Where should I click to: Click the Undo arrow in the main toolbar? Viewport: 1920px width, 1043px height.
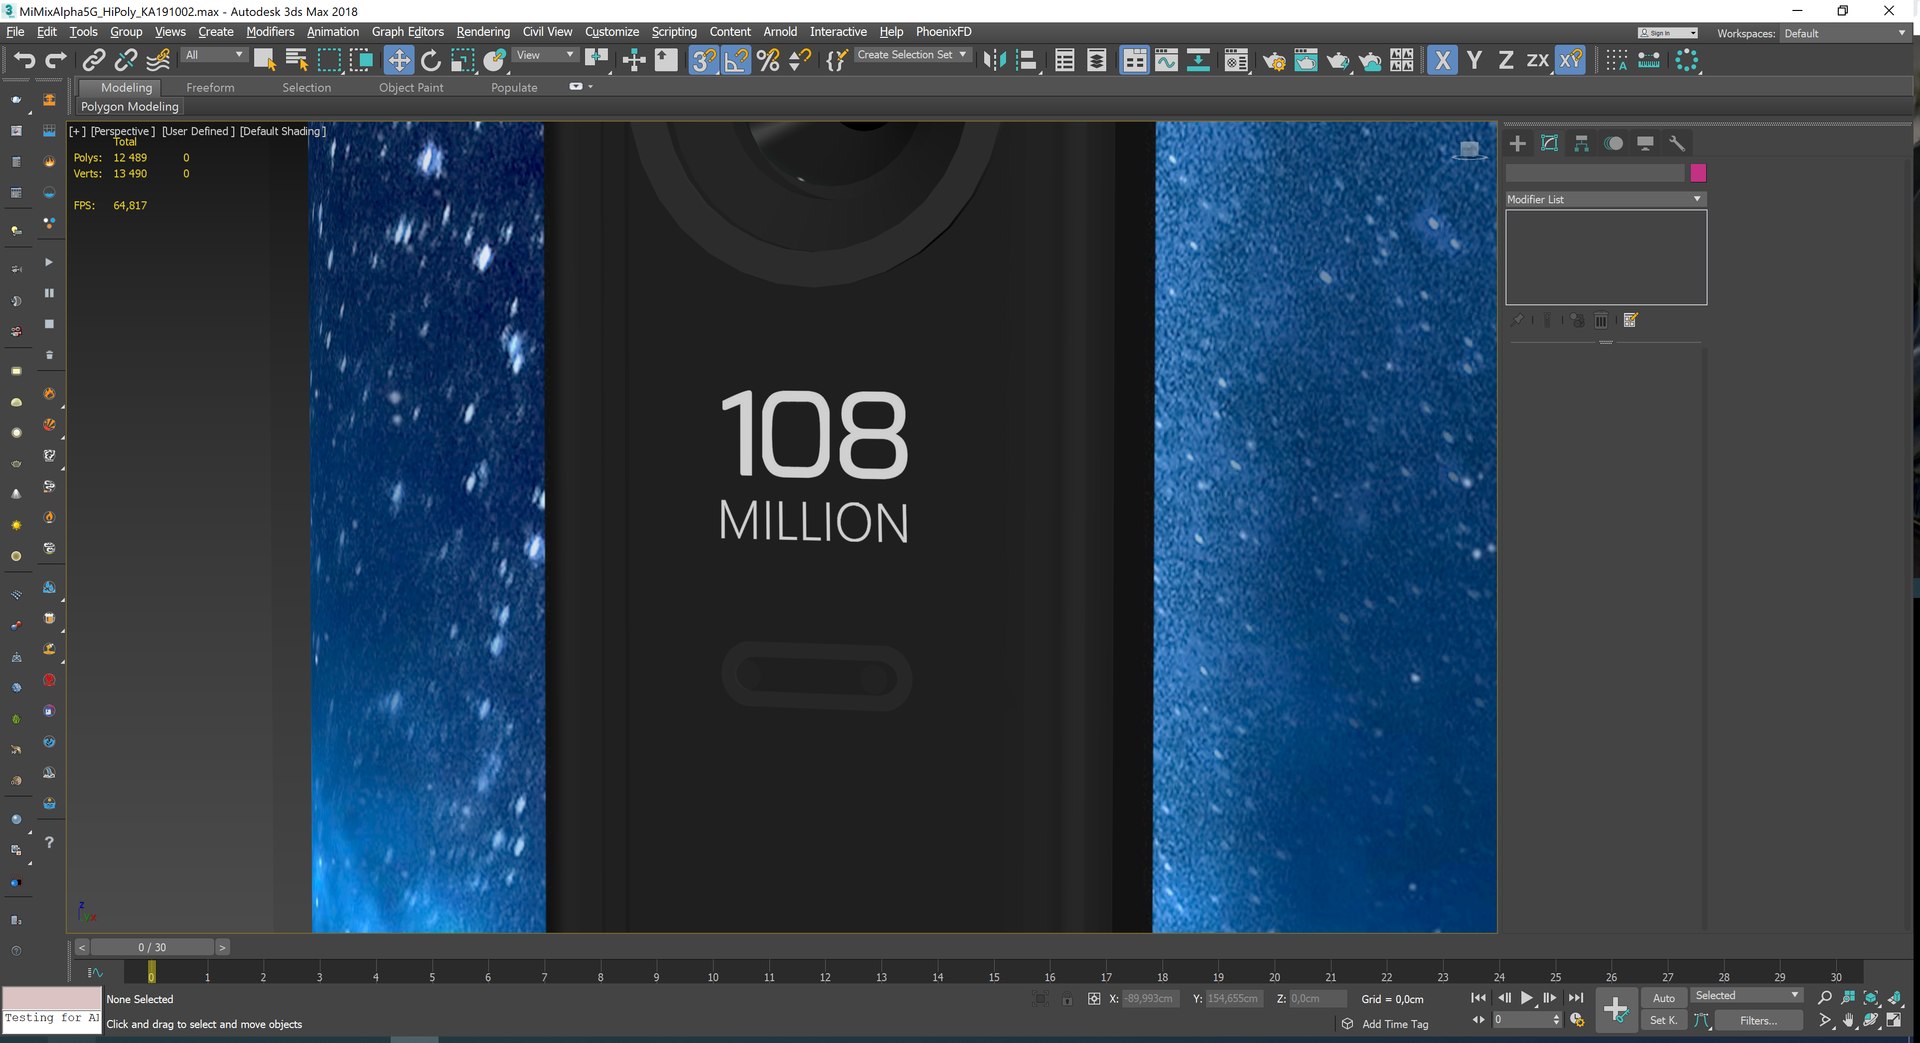24,61
